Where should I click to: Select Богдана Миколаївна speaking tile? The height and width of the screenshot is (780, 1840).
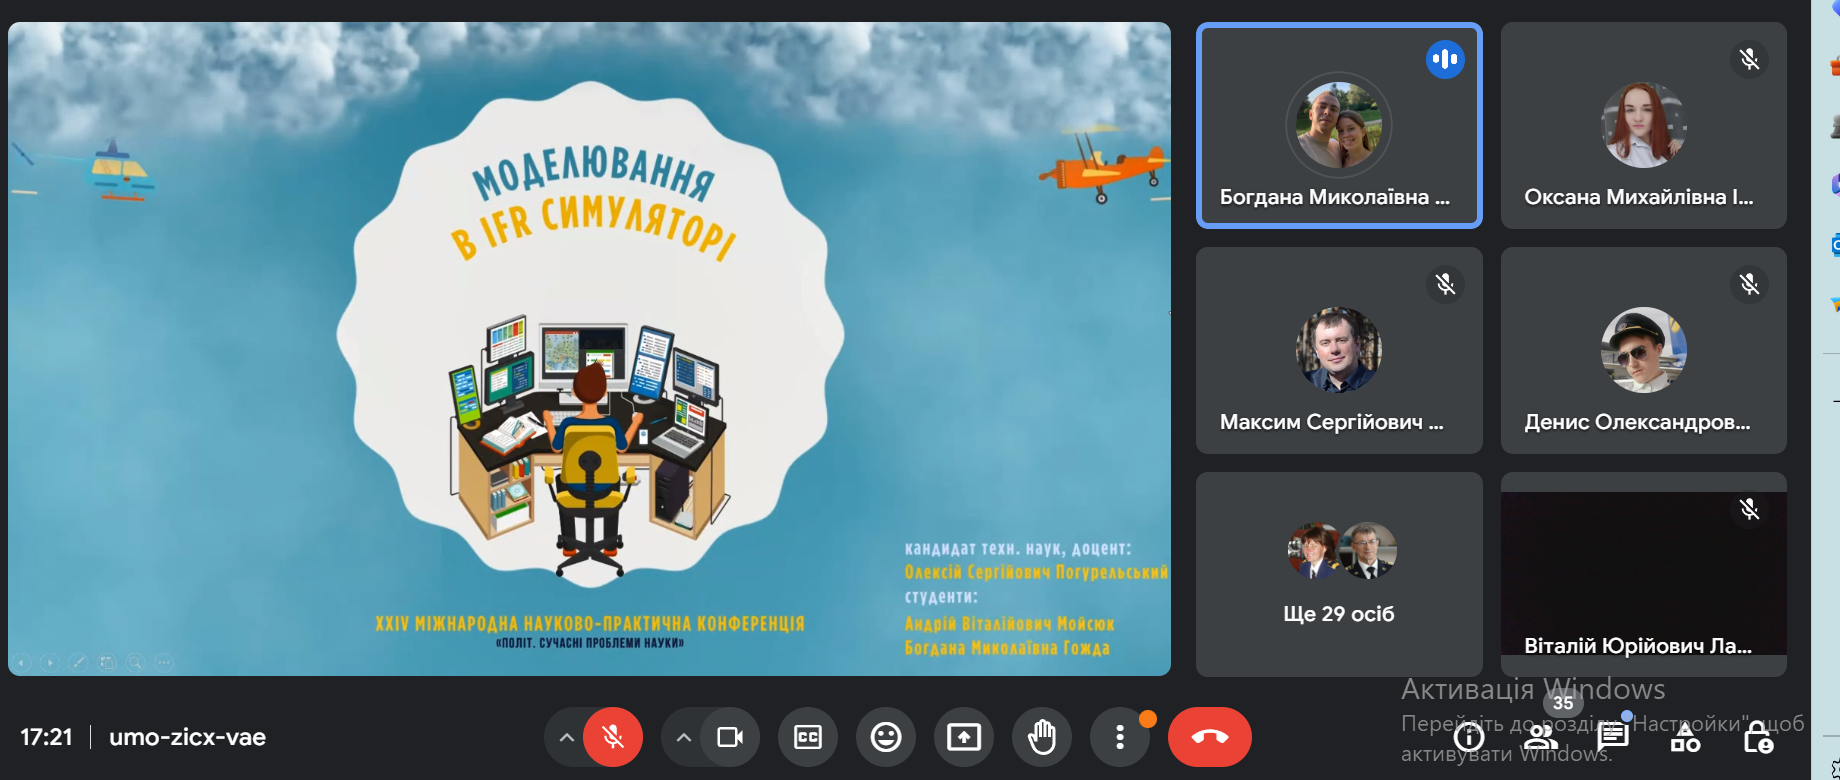coord(1339,126)
